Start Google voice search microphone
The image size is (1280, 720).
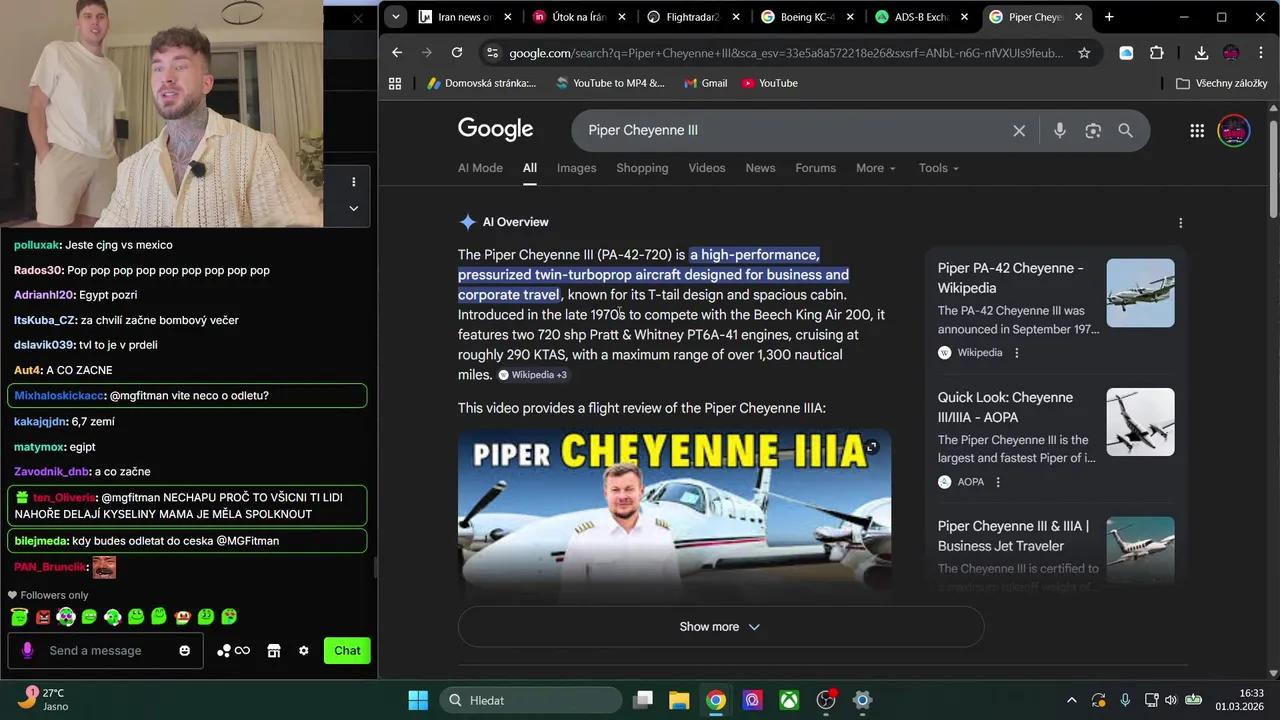tap(1060, 130)
